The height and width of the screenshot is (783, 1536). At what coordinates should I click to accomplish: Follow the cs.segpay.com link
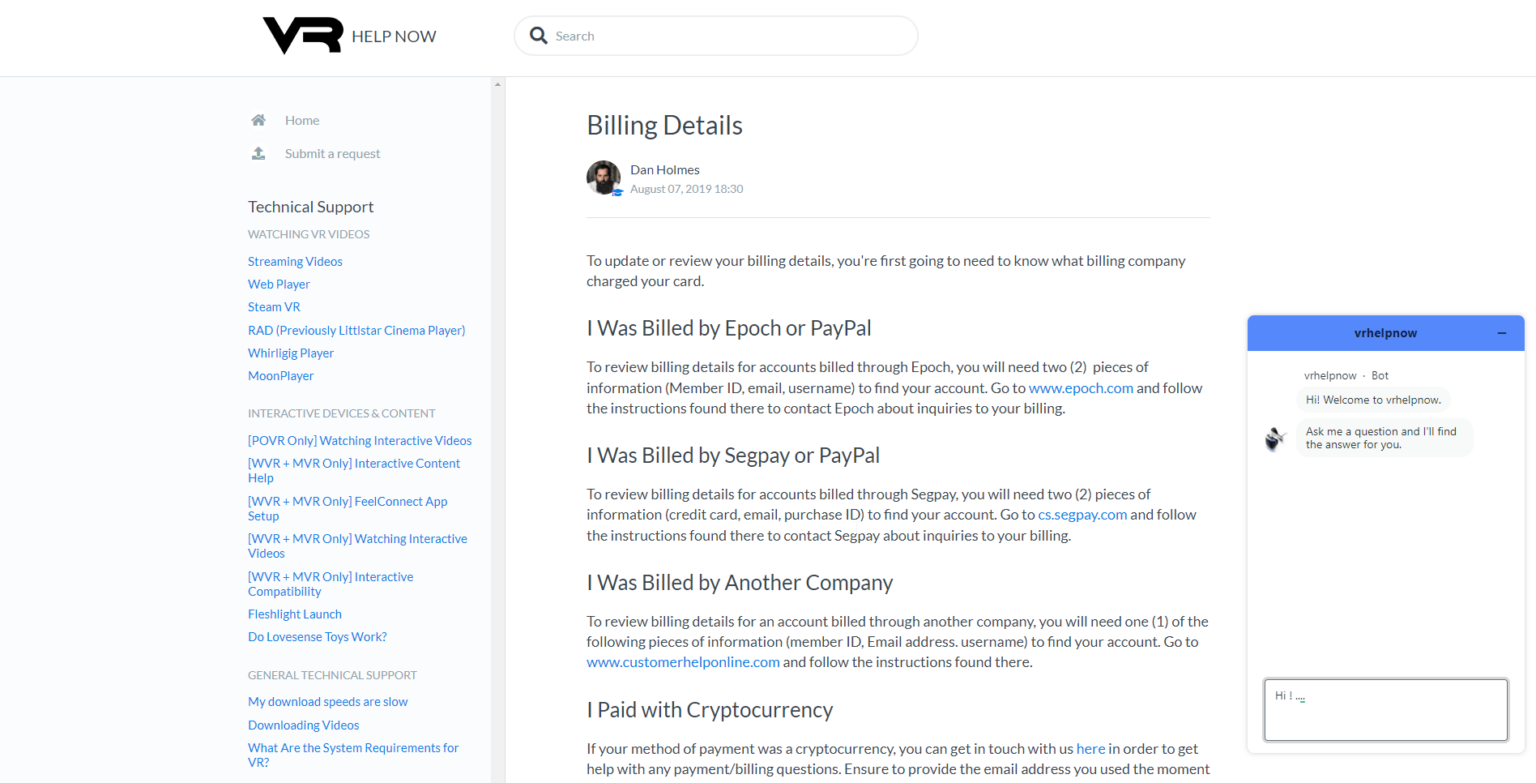[x=1082, y=515]
